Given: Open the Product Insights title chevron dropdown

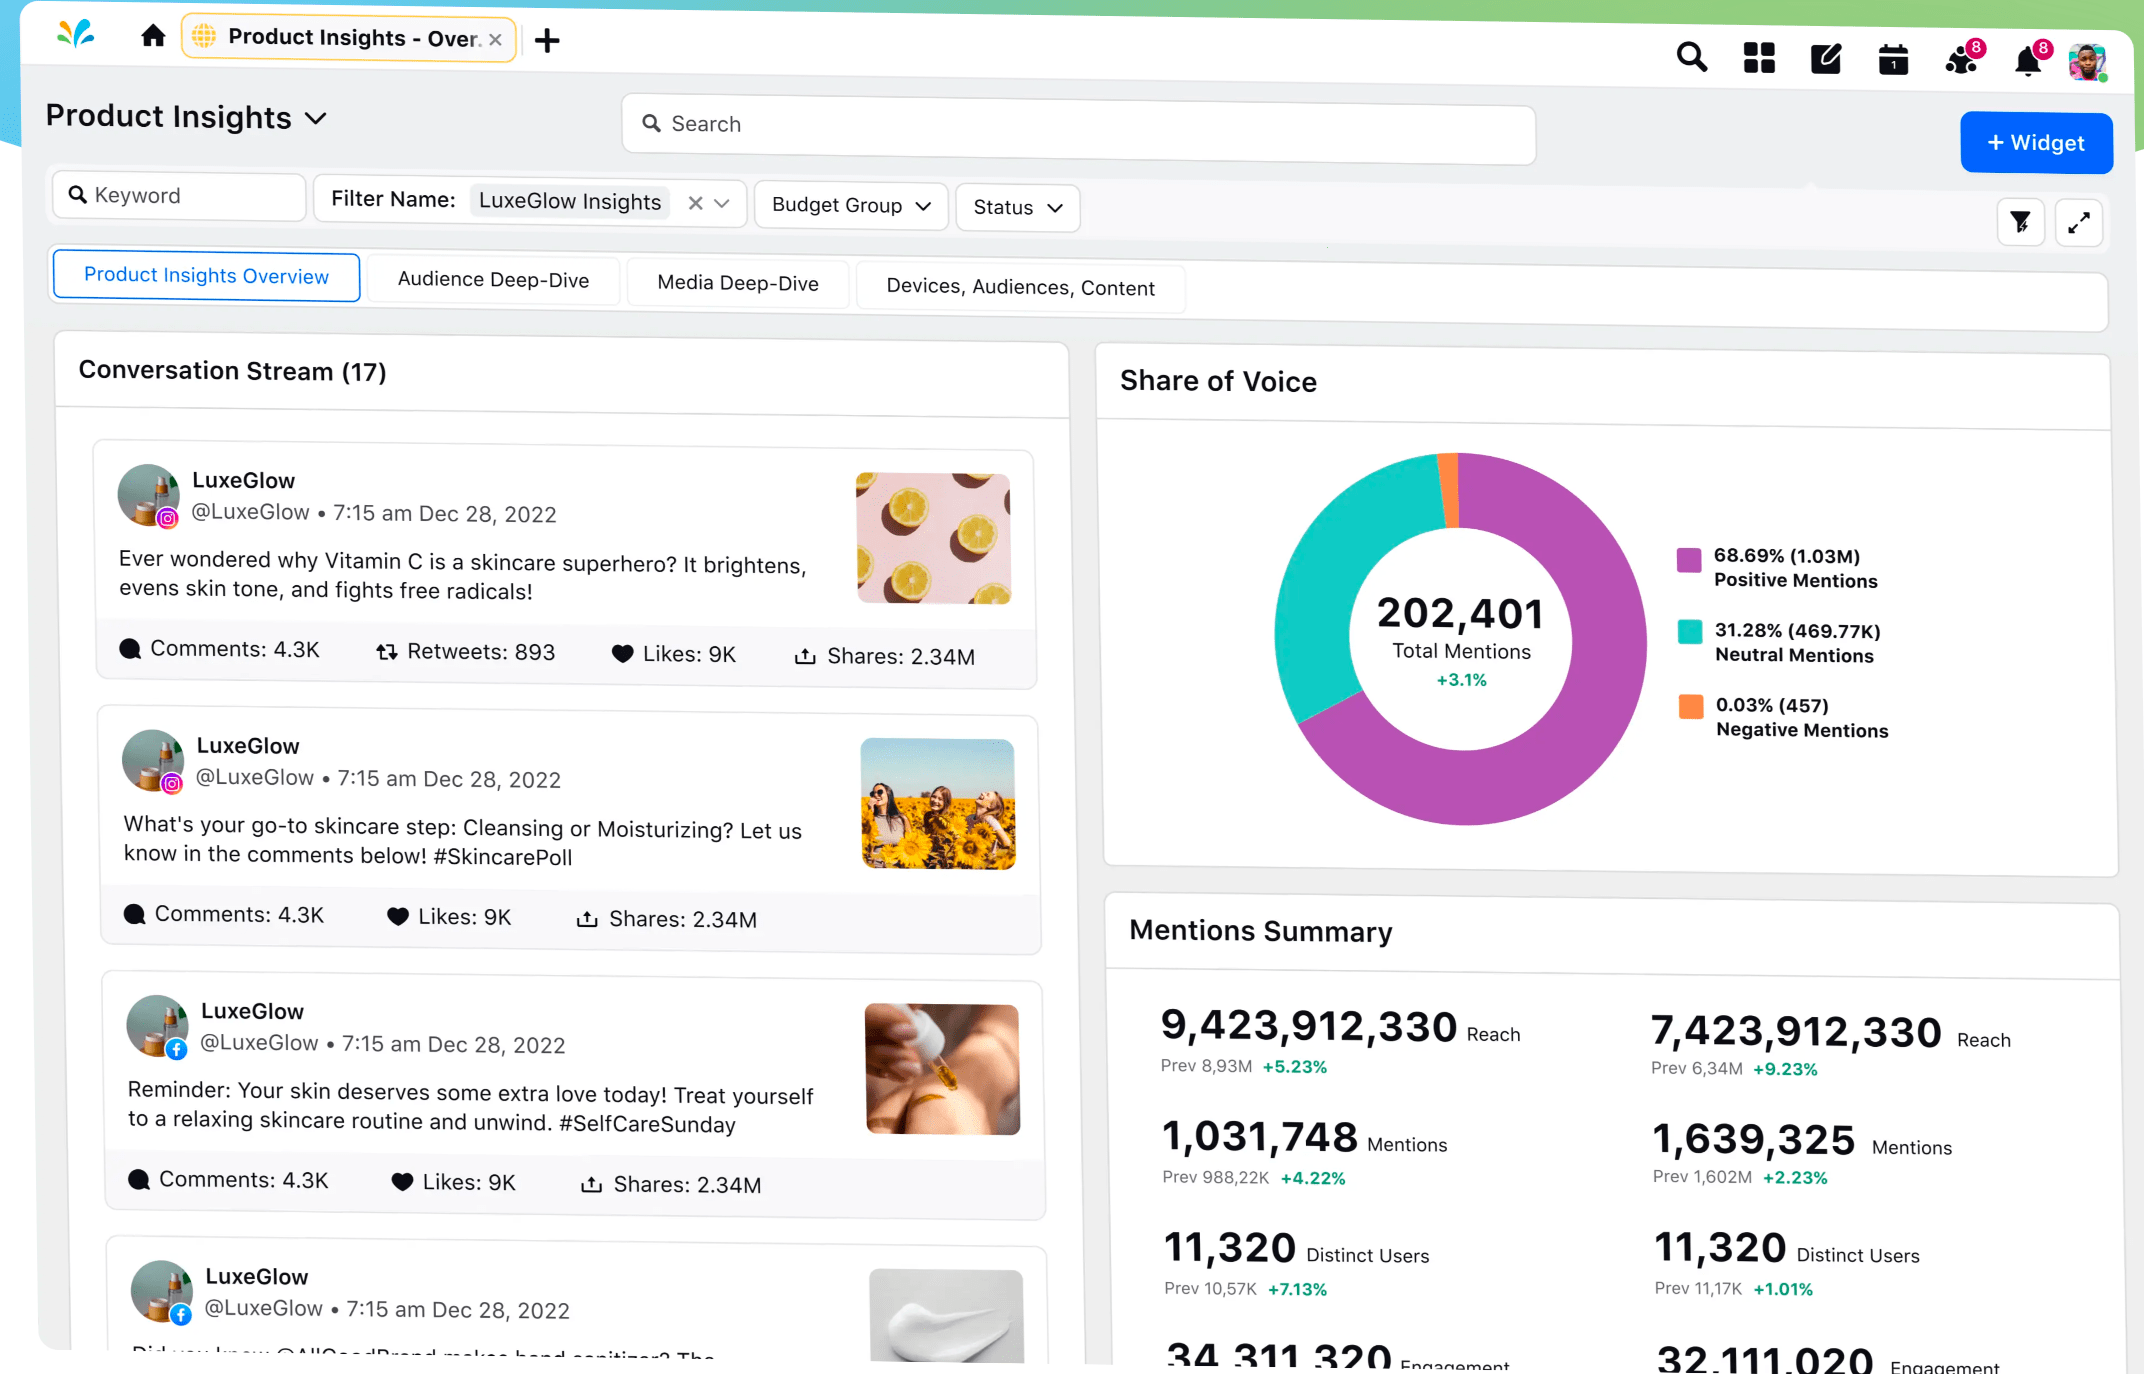Looking at the screenshot, I should click(x=315, y=117).
